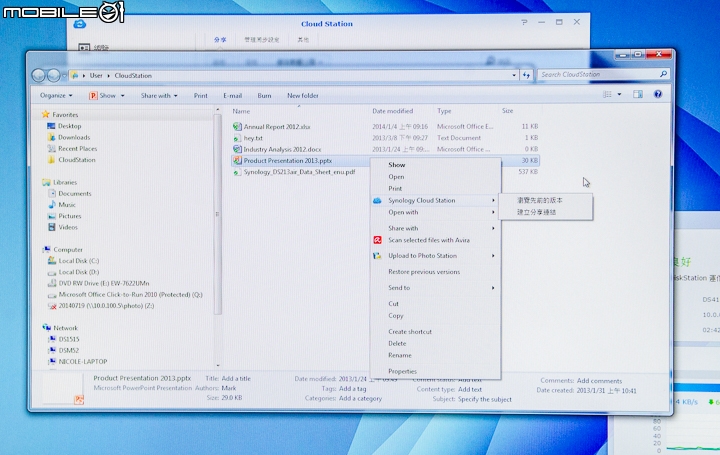Click the Type column header
This screenshot has height=455, width=720.
(444, 111)
